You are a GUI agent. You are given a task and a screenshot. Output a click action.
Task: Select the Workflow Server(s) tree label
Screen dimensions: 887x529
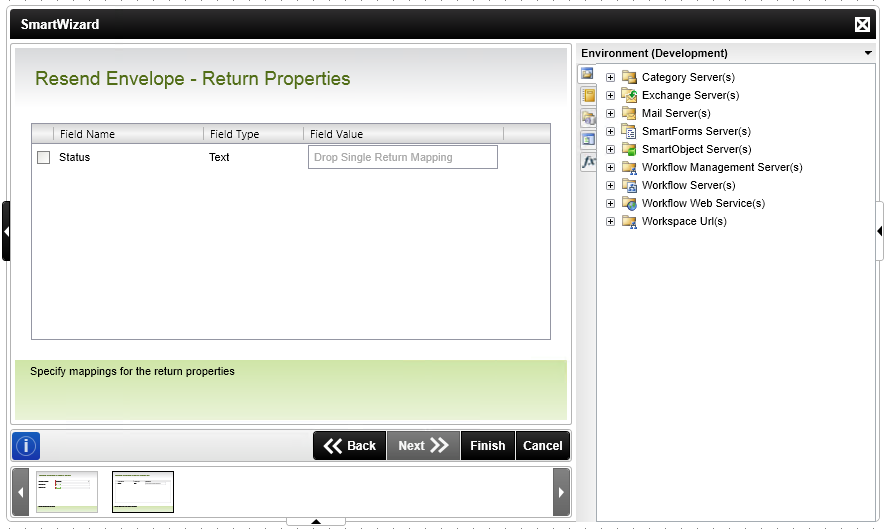[x=688, y=186]
